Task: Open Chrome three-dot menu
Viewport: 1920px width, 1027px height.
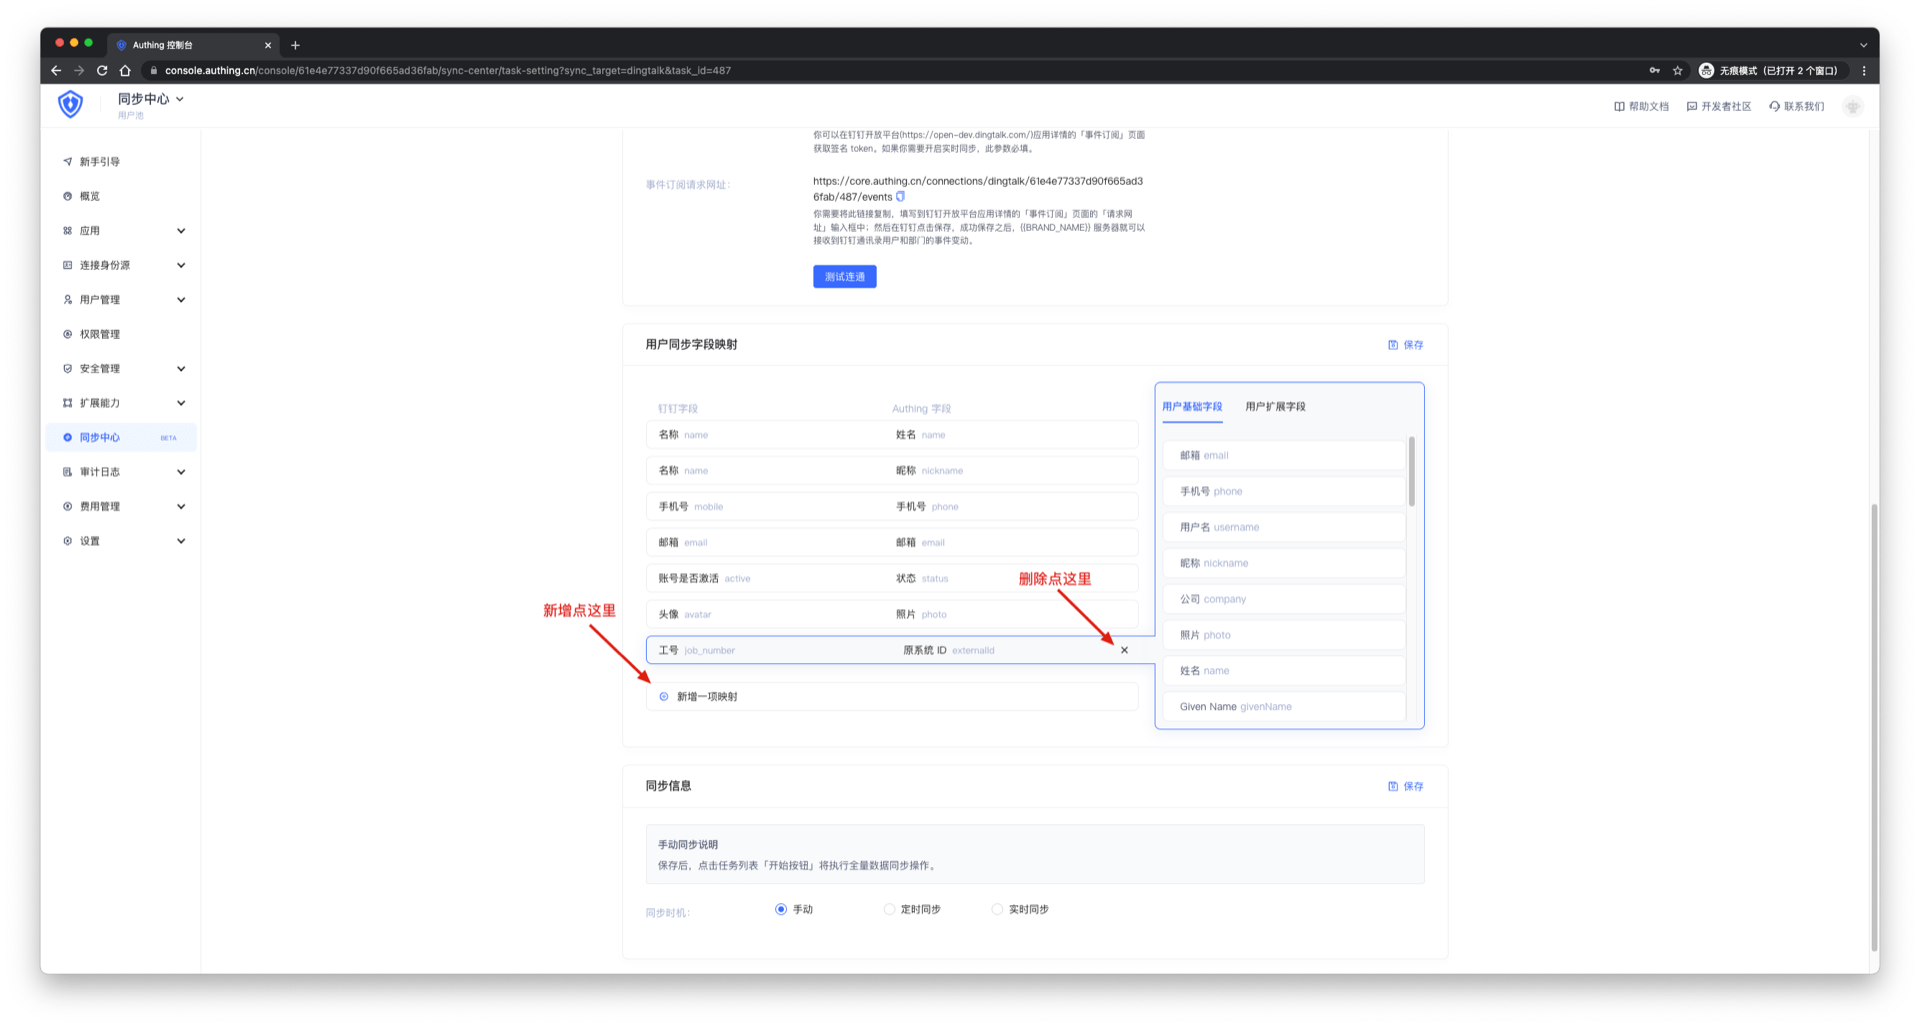Action: pos(1864,71)
